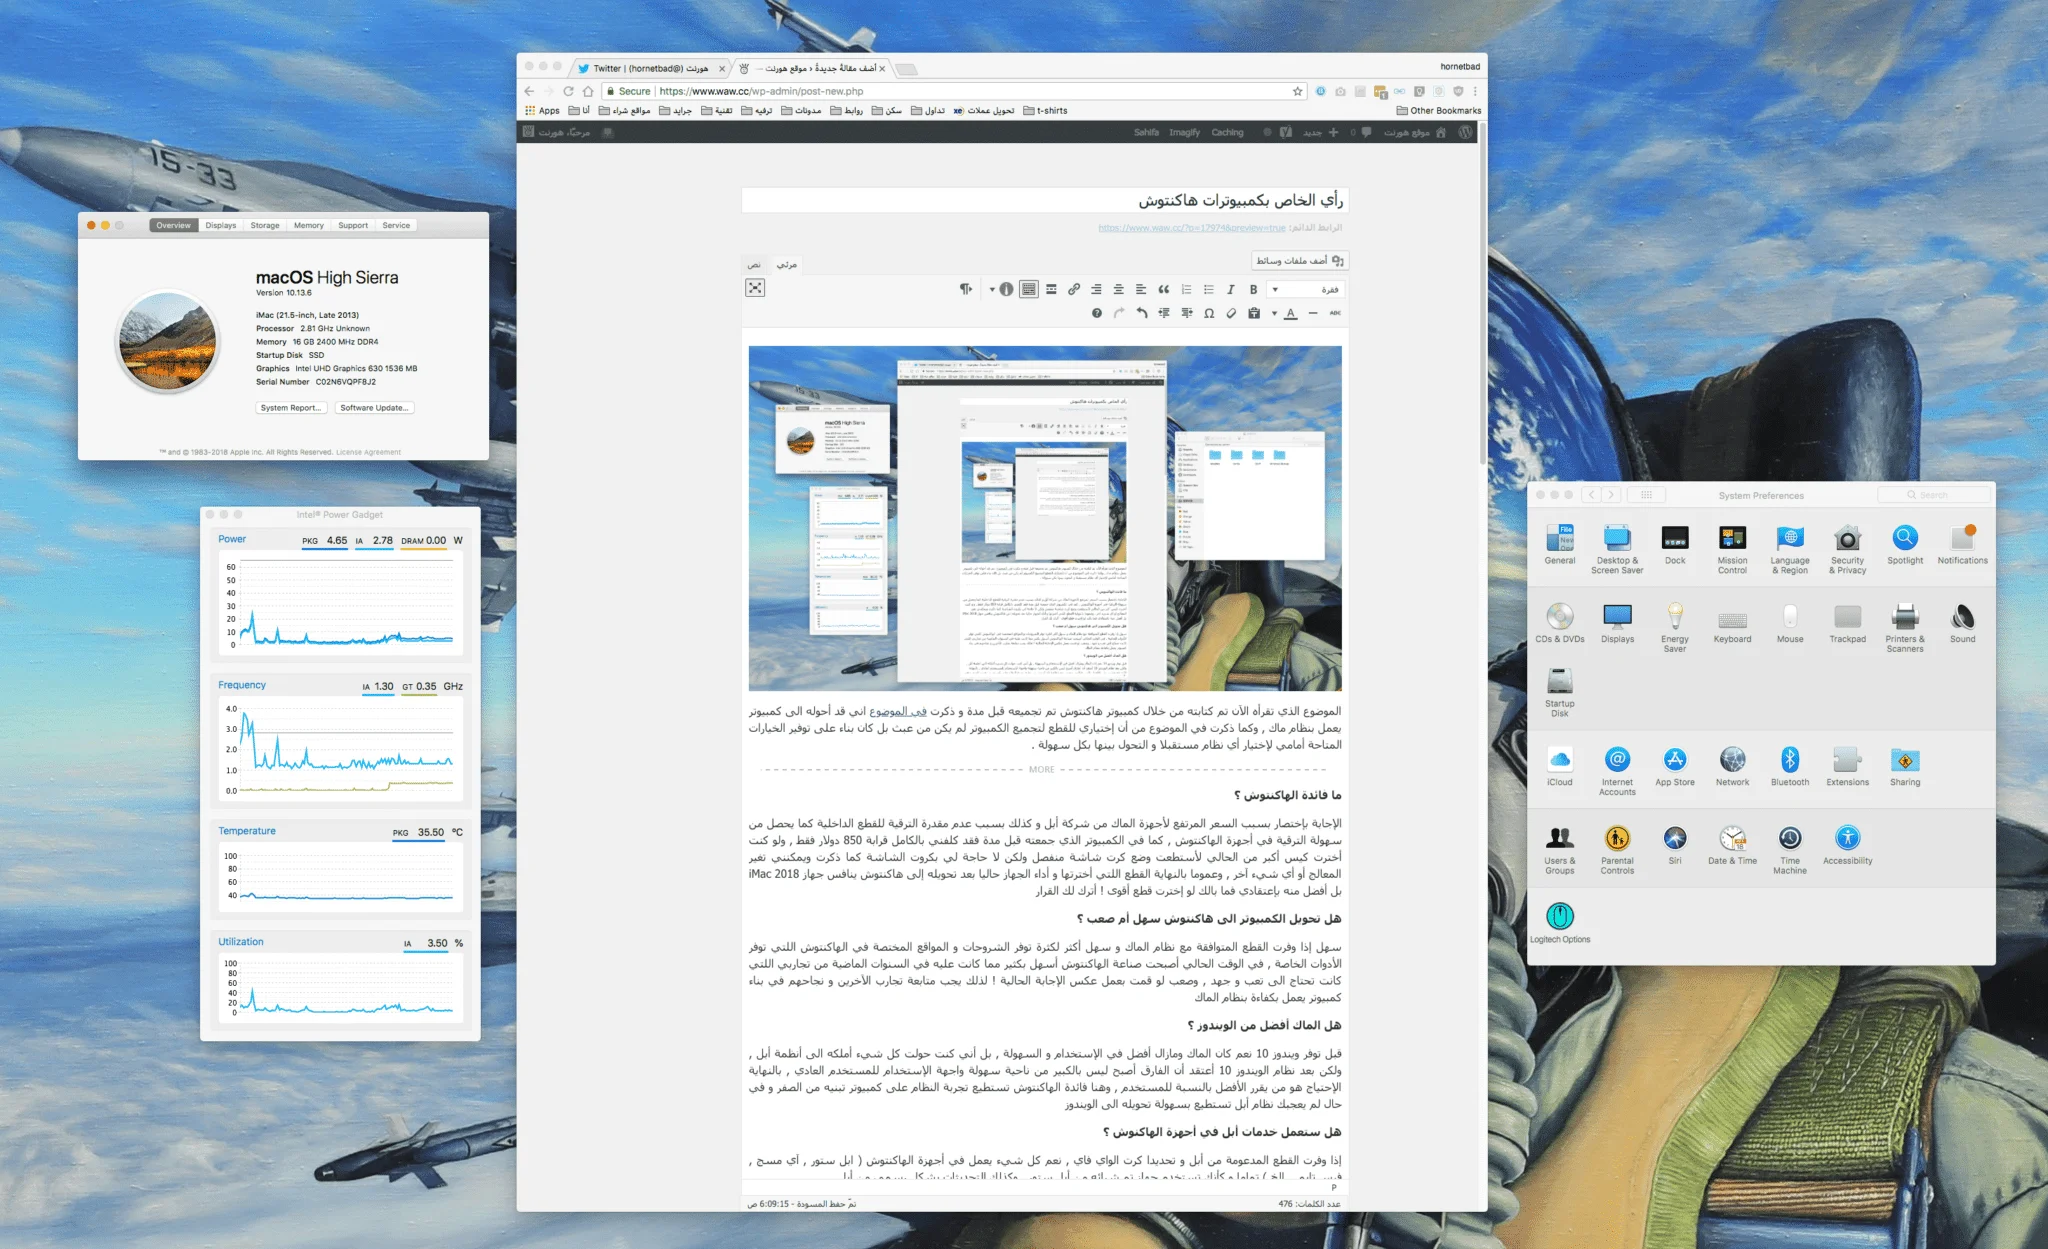Click the distraction-free fullscreen editor icon

click(x=755, y=288)
